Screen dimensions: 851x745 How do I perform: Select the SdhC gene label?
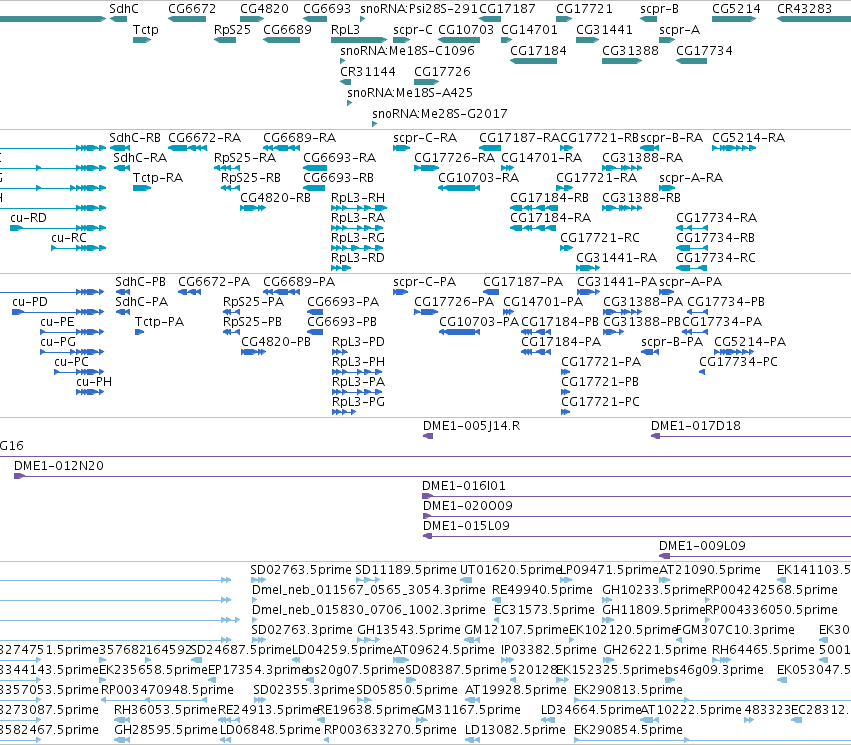coord(124,9)
